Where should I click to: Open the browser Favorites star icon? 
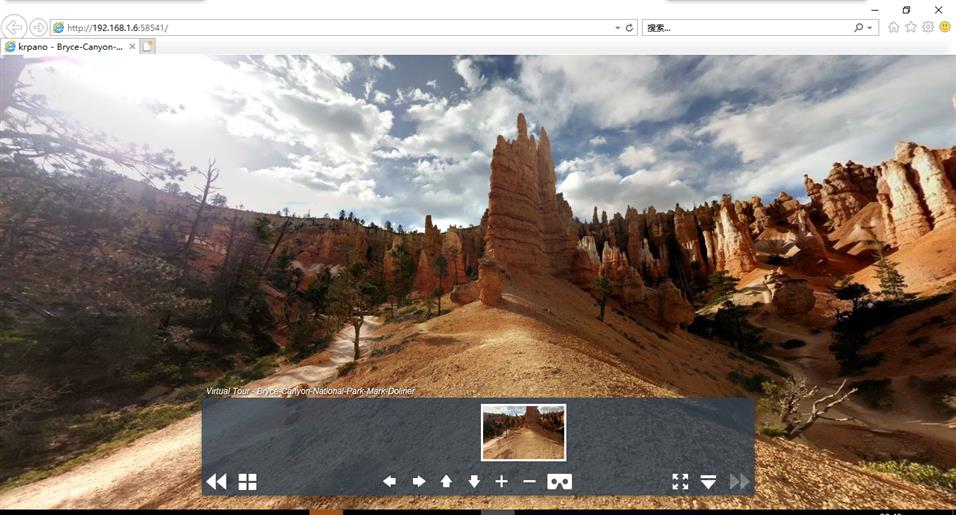(x=911, y=27)
